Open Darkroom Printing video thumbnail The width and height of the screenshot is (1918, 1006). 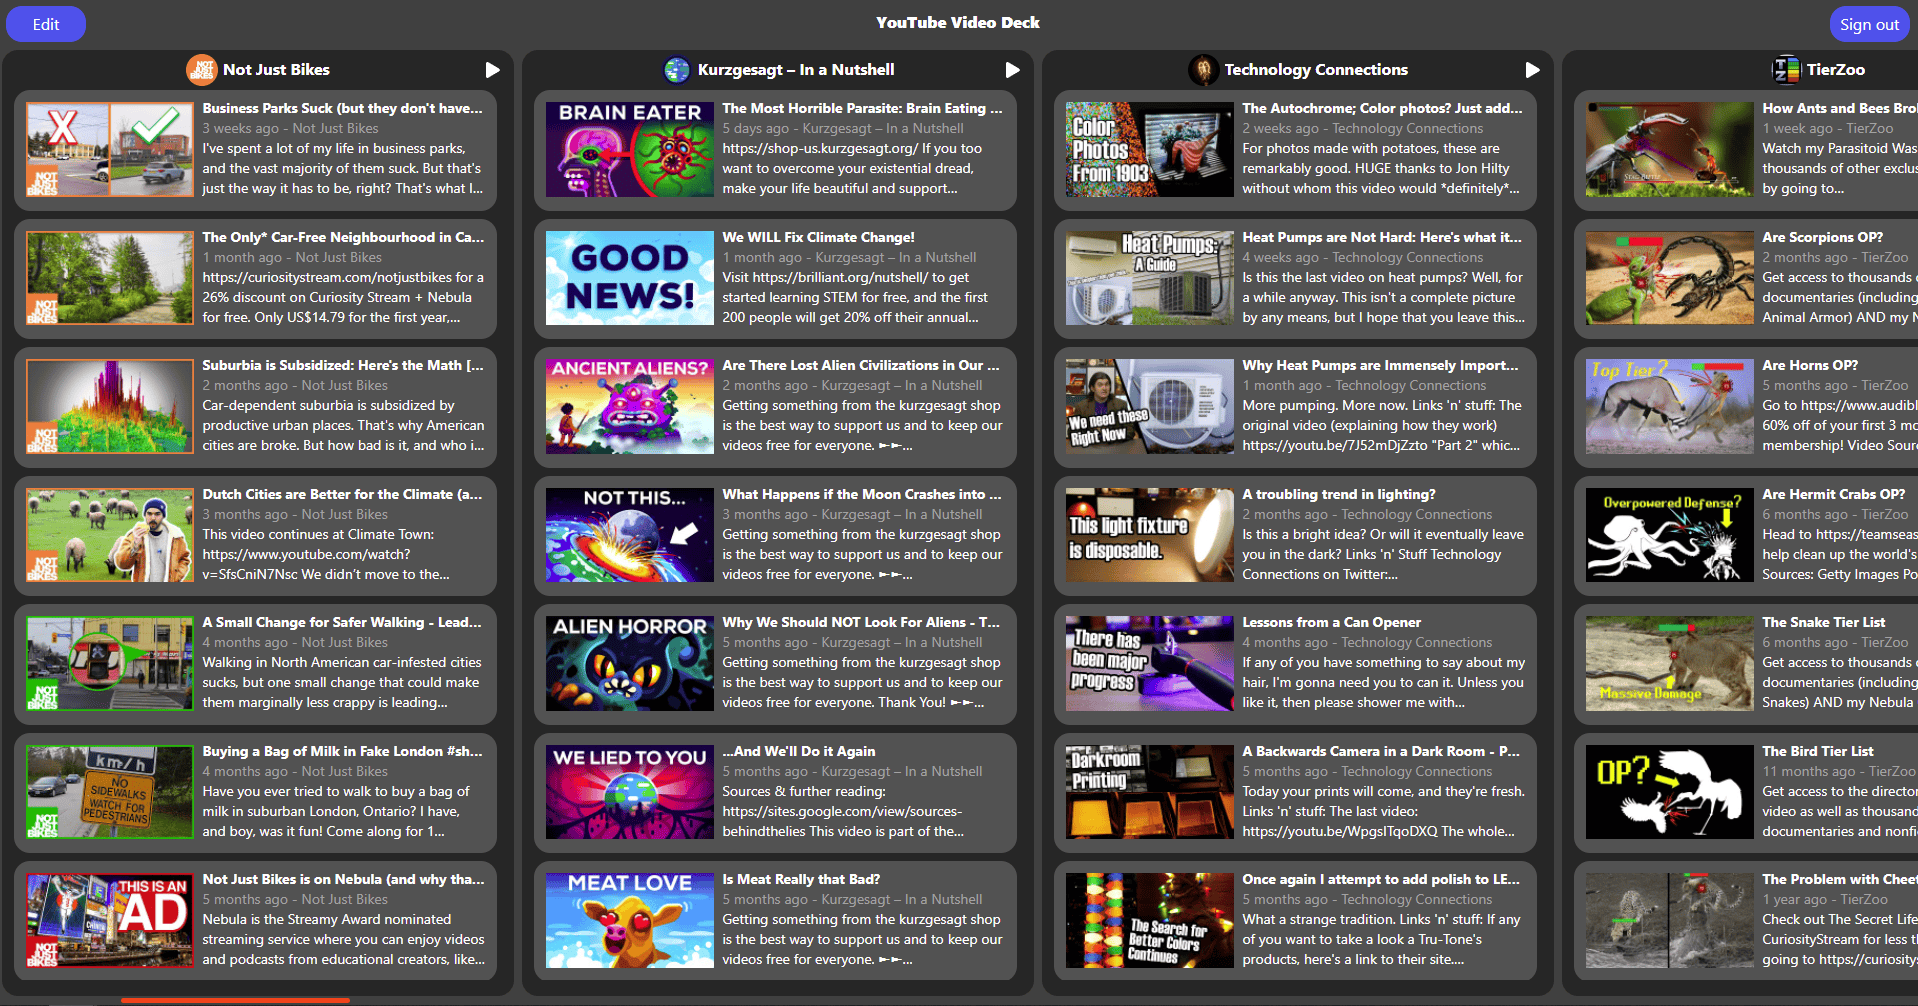pyautogui.click(x=1150, y=792)
